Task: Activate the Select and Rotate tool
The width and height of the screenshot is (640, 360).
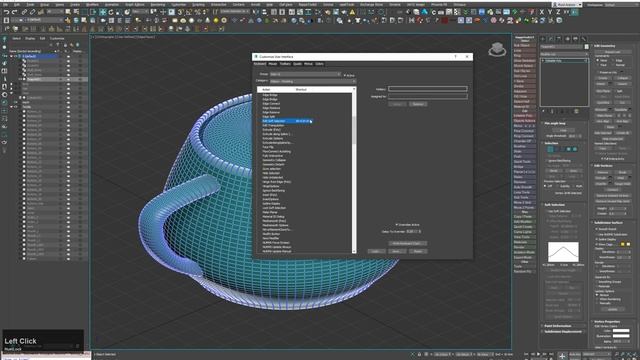Action: [x=111, y=12]
